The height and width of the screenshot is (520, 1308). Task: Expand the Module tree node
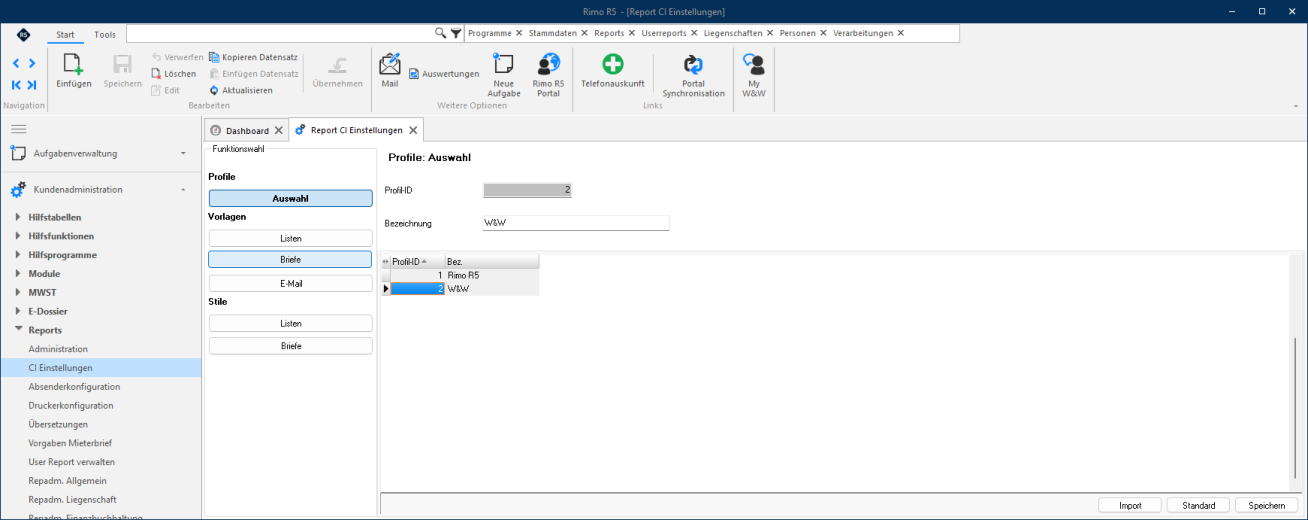[x=18, y=273]
